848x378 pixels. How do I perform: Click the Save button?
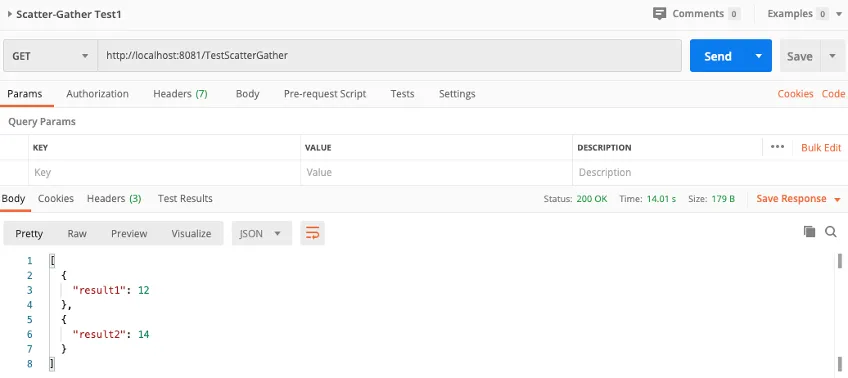tap(799, 56)
